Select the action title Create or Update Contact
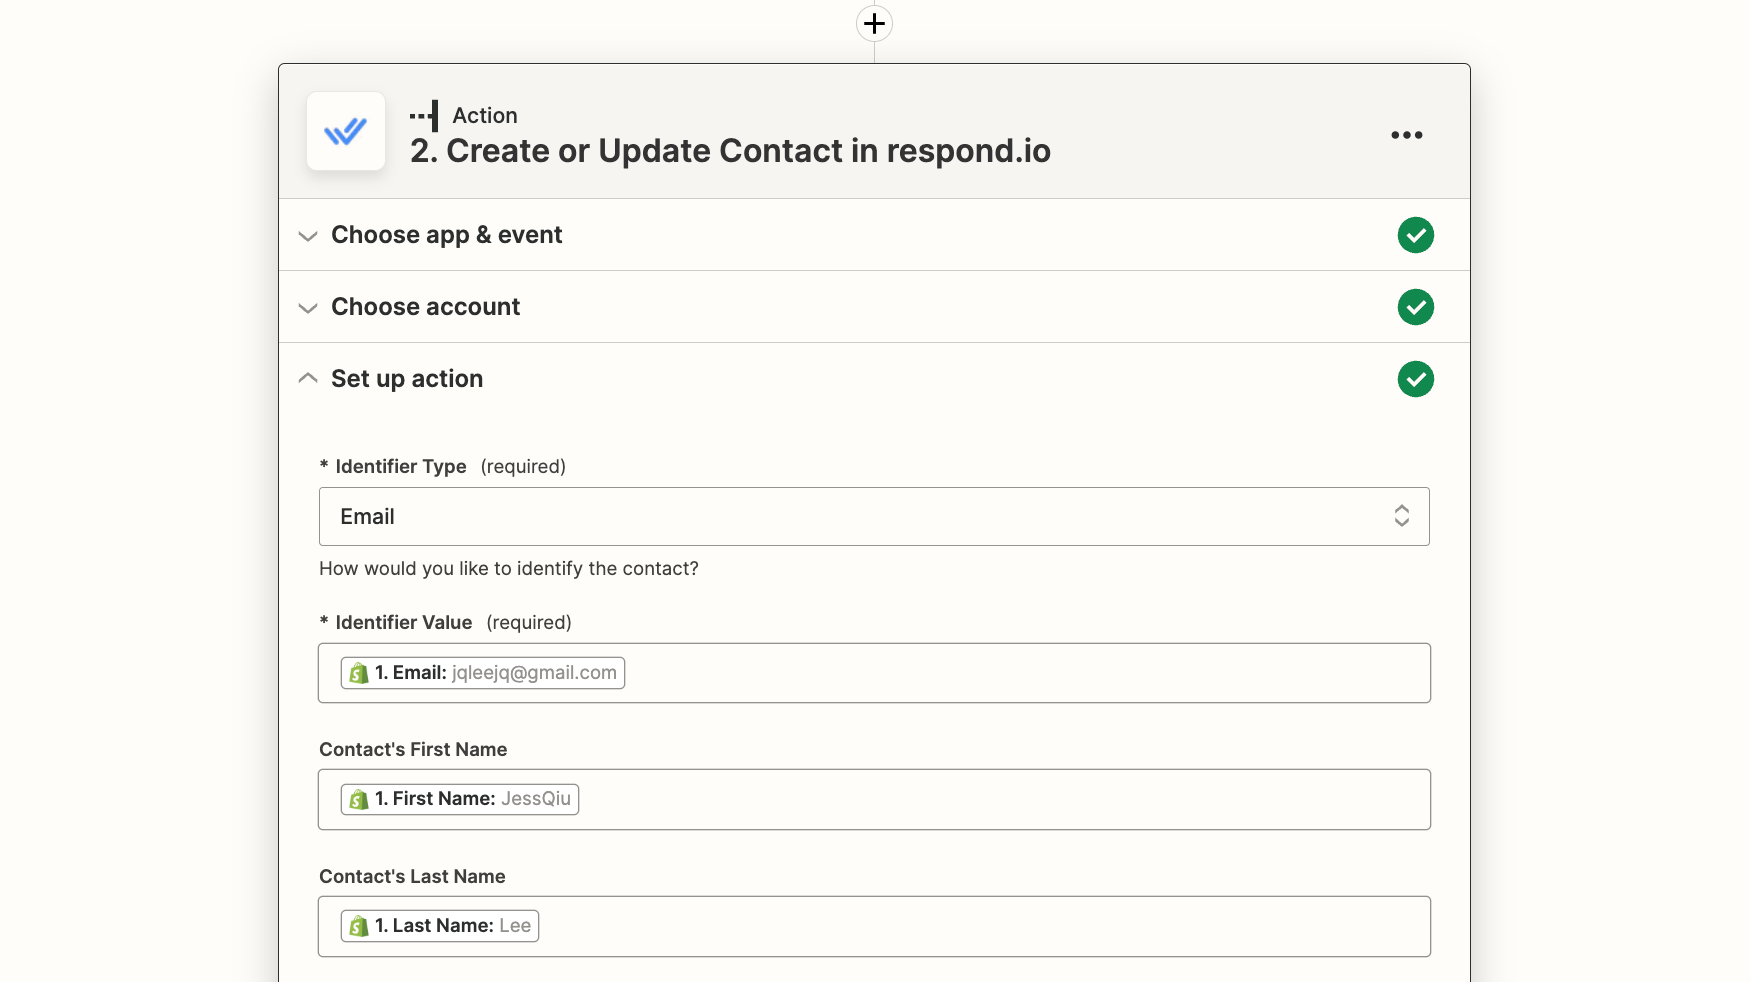This screenshot has height=982, width=1750. pyautogui.click(x=730, y=151)
